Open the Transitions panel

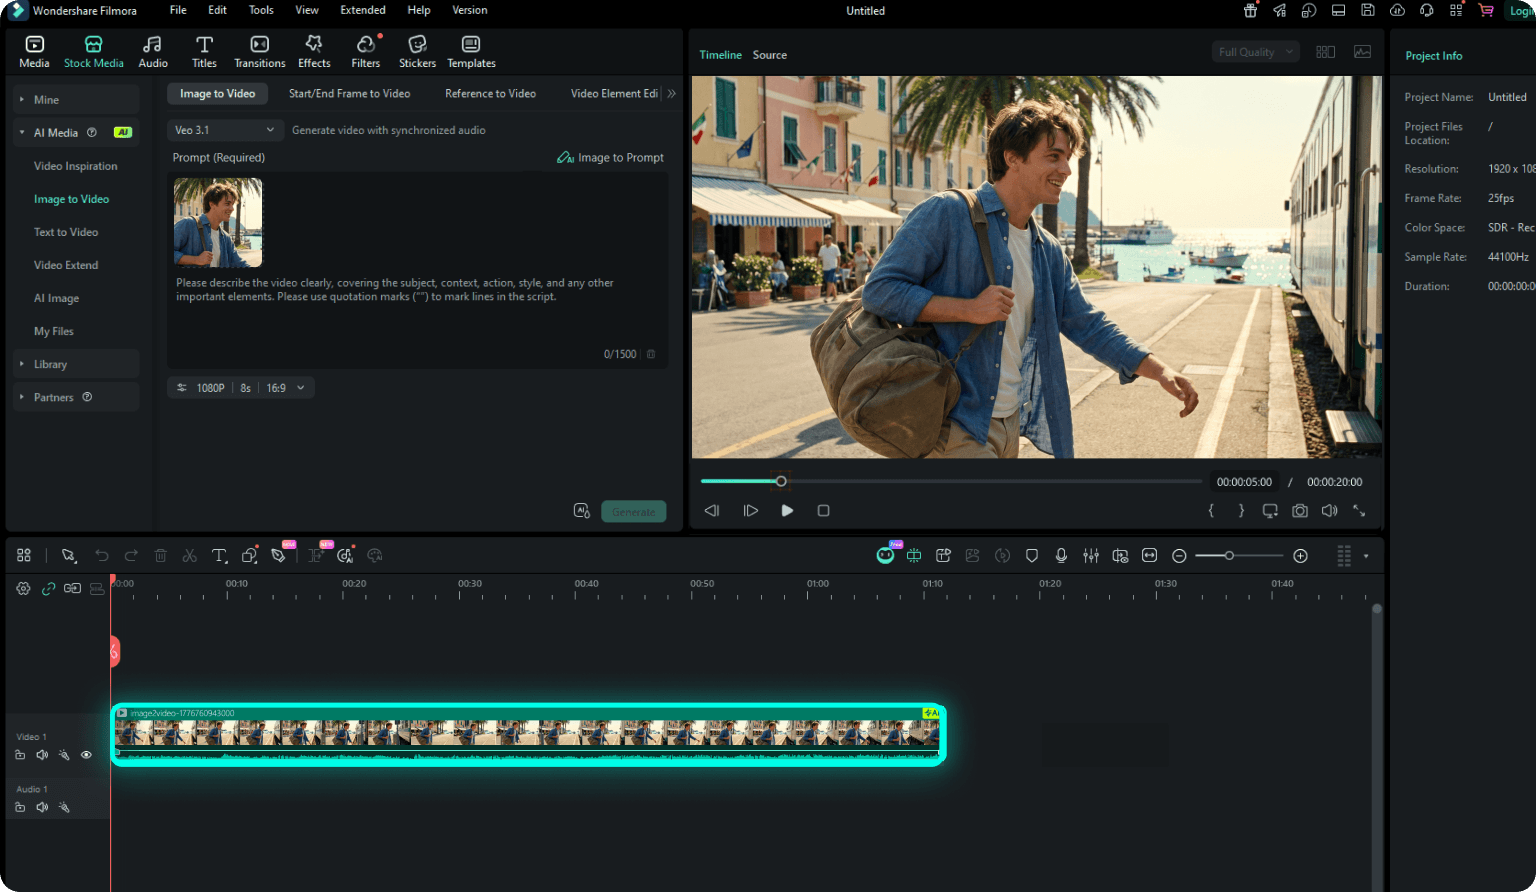pos(259,50)
